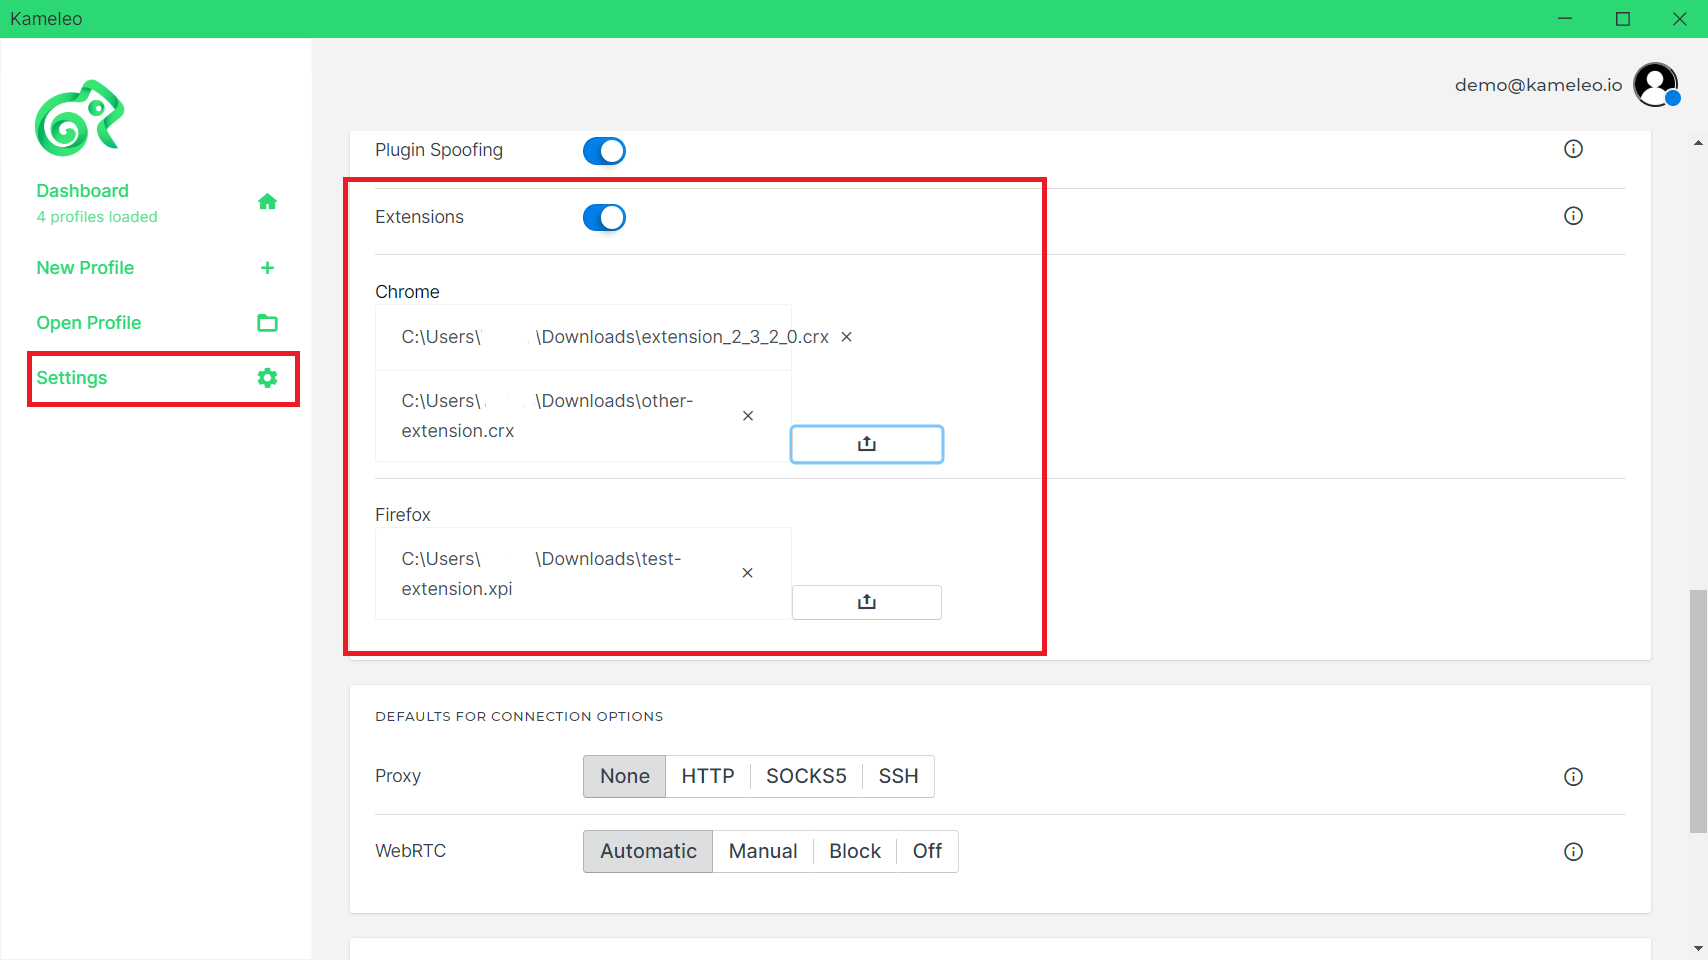Click the vertical scrollbar thumb
The width and height of the screenshot is (1708, 960).
point(1698,711)
